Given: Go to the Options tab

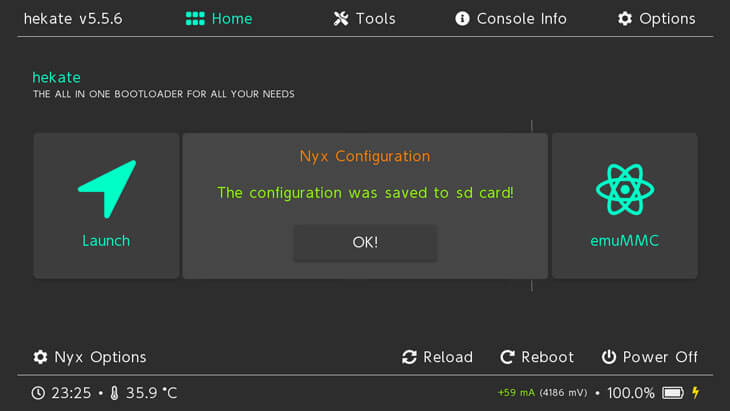Looking at the screenshot, I should tap(656, 19).
